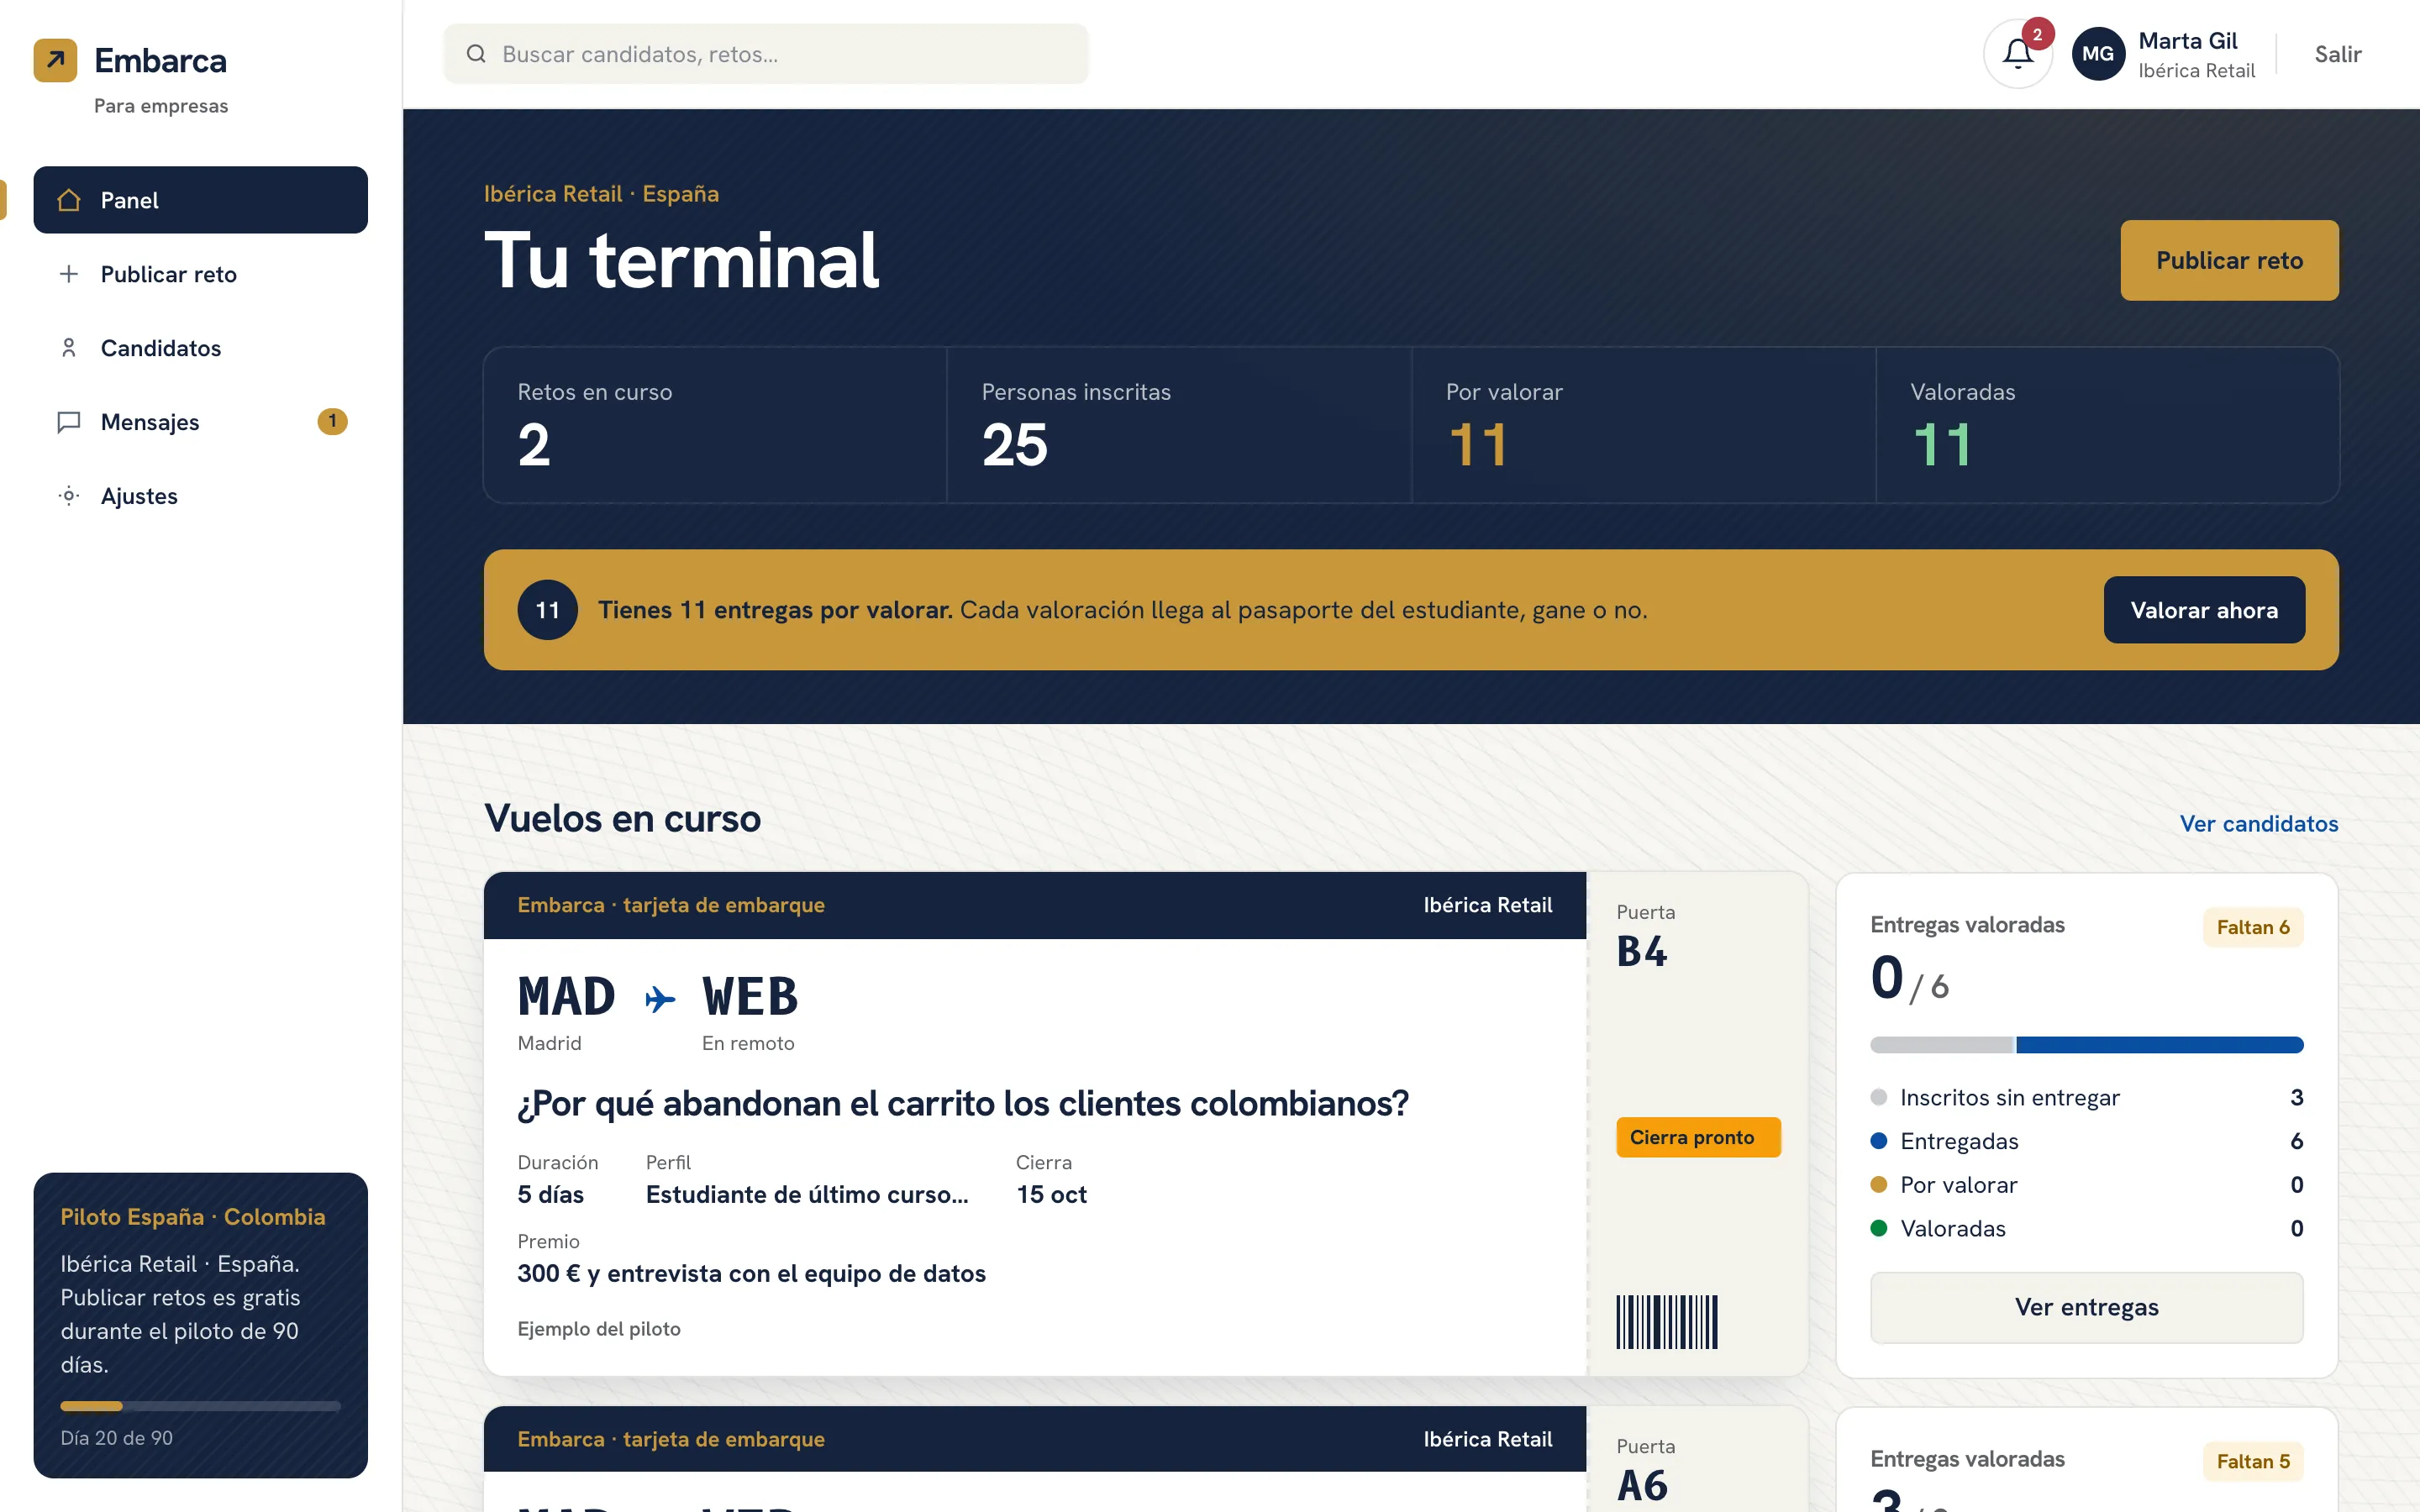Click the Faltan 6 badge
The width and height of the screenshot is (2420, 1512).
[2253, 927]
